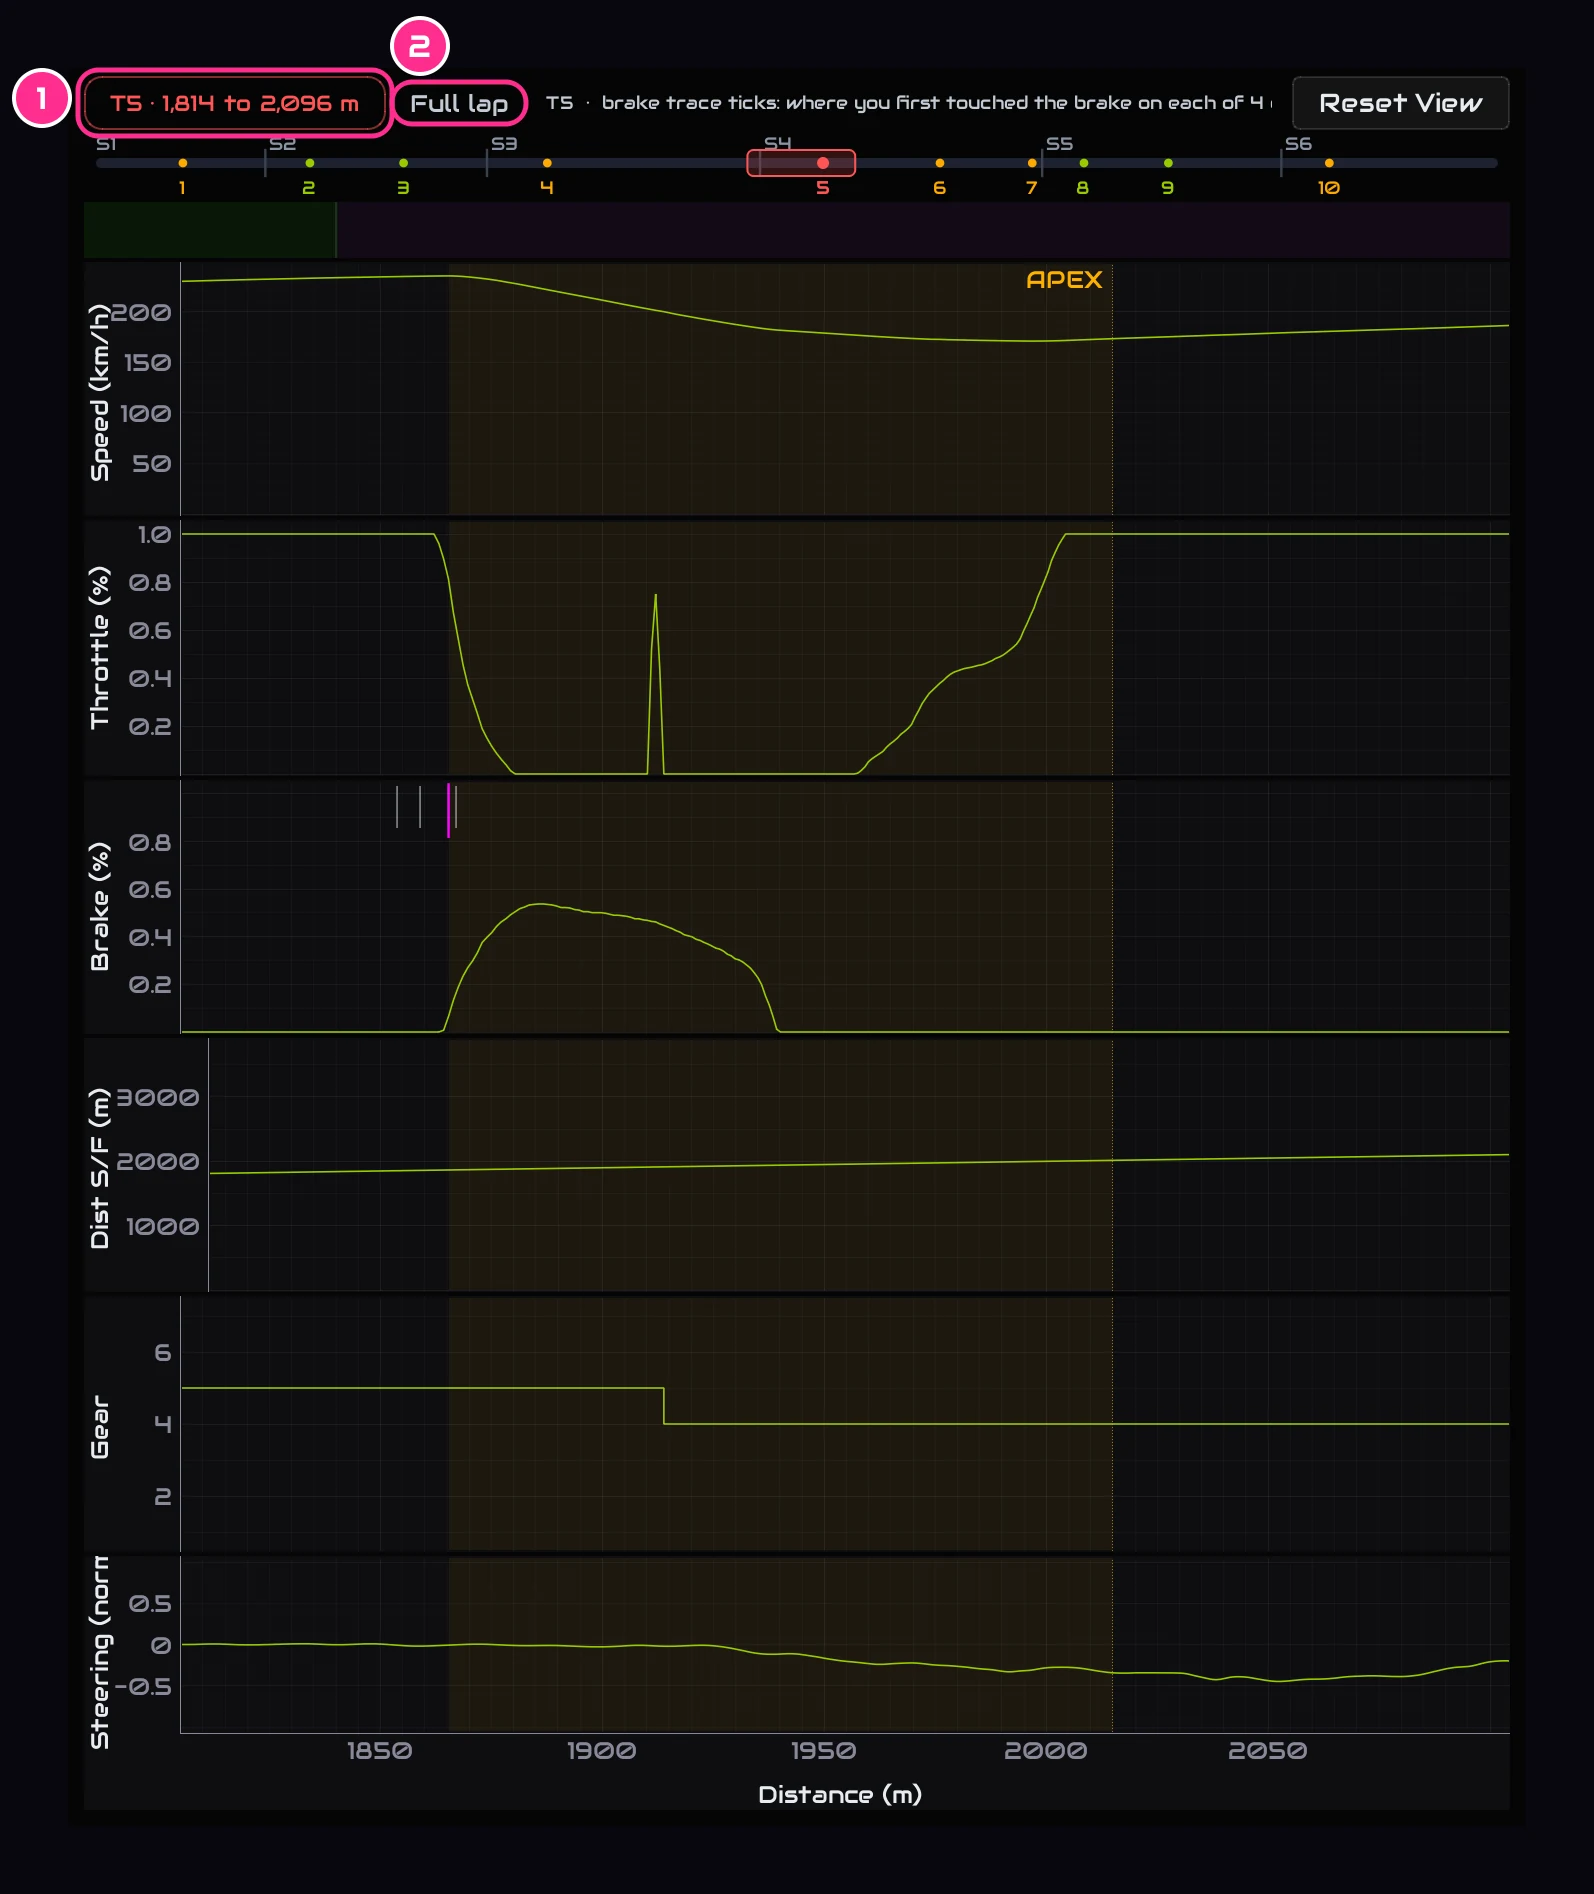Click the 1900 distance tick label

click(601, 1751)
